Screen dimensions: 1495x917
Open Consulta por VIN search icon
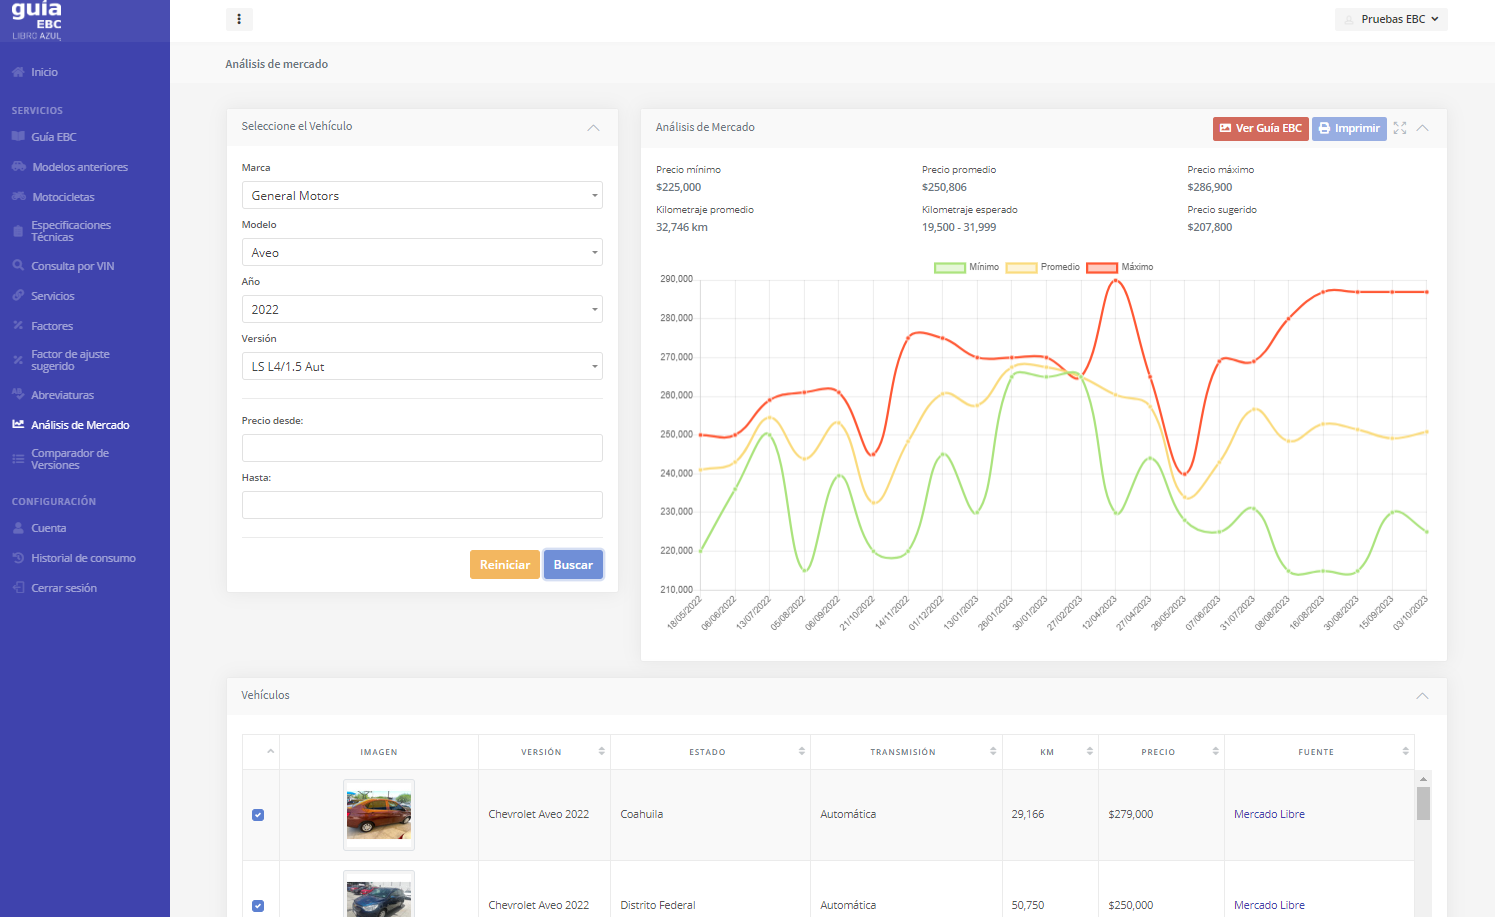click(x=18, y=266)
